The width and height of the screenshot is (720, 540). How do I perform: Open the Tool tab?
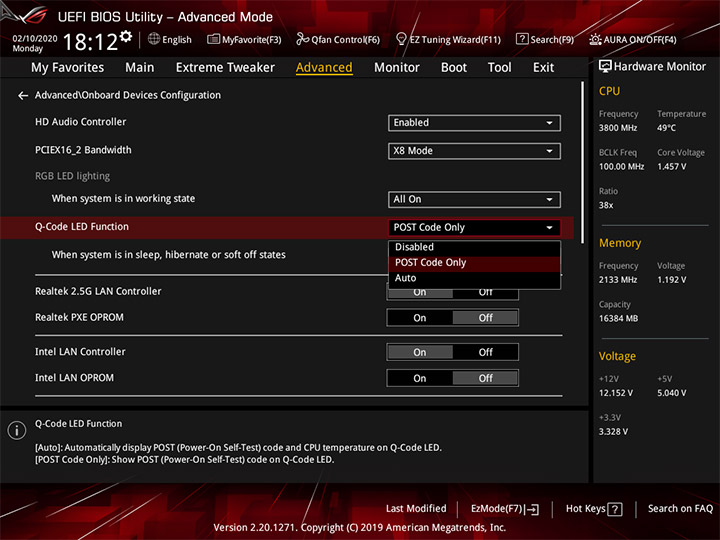(499, 68)
